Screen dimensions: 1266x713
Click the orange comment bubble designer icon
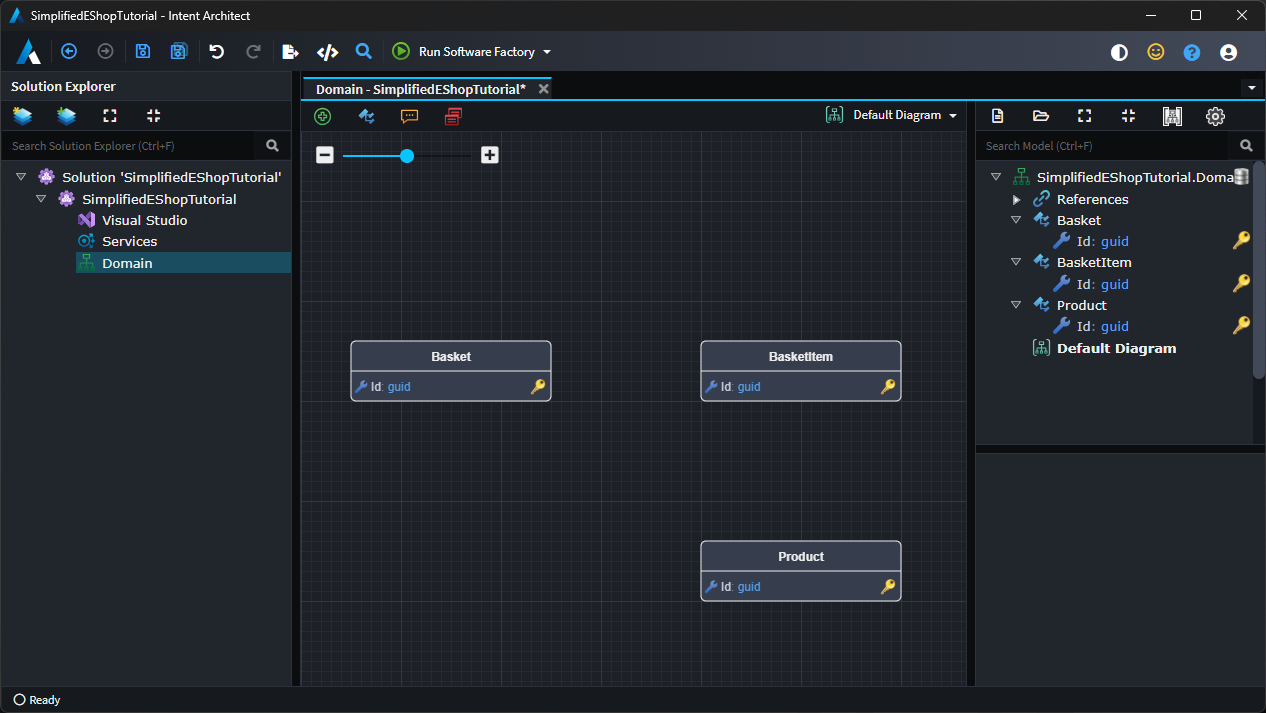[409, 116]
